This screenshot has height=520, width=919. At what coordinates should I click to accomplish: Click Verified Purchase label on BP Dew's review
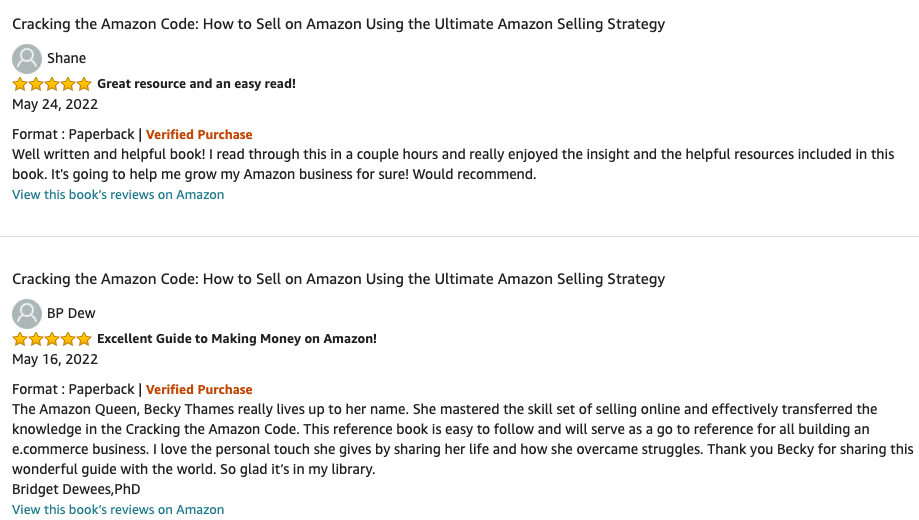[199, 390]
